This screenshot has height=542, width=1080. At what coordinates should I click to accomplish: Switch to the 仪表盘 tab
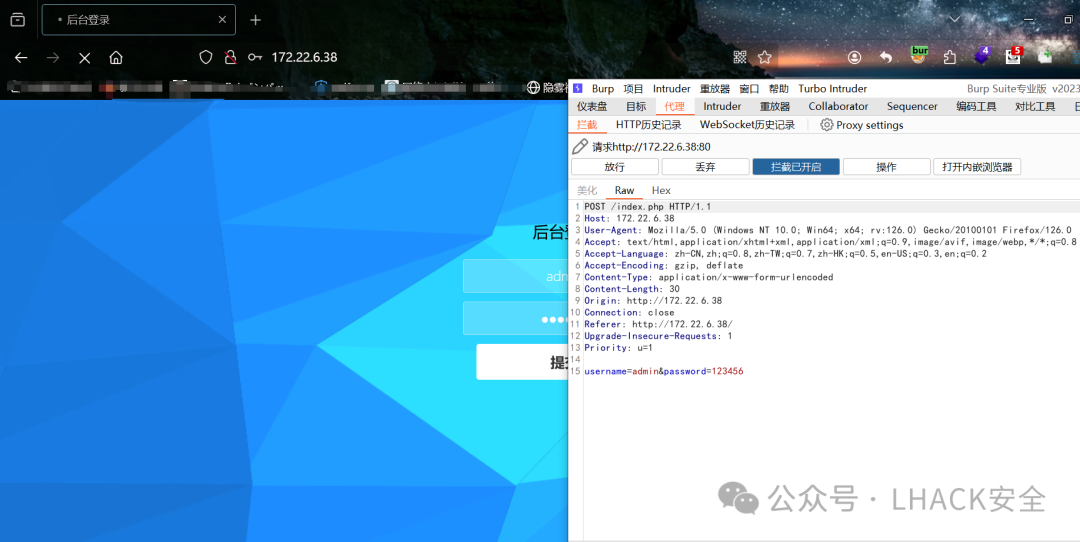click(x=592, y=107)
